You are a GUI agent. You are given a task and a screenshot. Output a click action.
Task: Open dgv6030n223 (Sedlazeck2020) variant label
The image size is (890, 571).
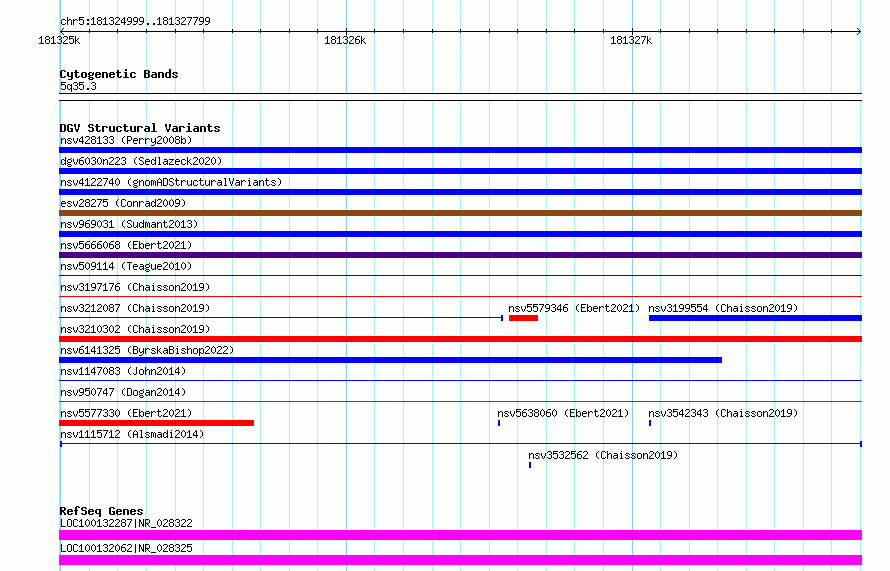tap(141, 161)
